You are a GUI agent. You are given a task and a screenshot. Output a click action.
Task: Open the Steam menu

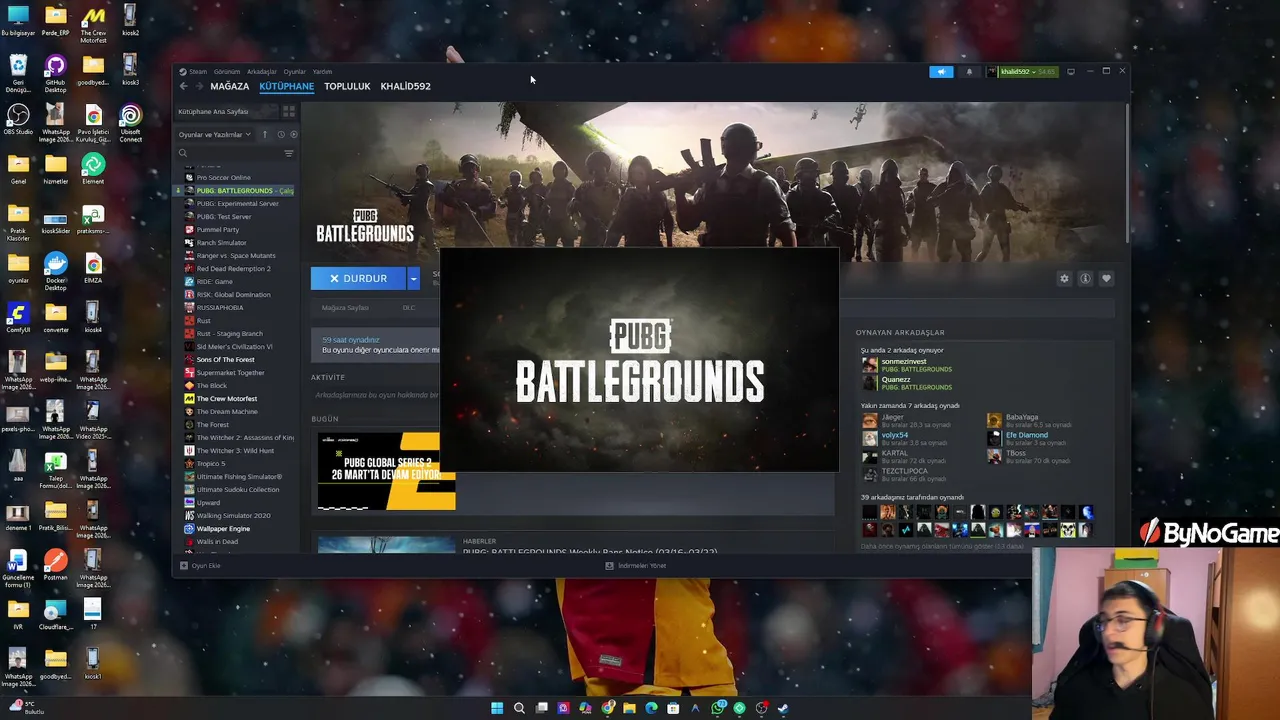click(198, 72)
